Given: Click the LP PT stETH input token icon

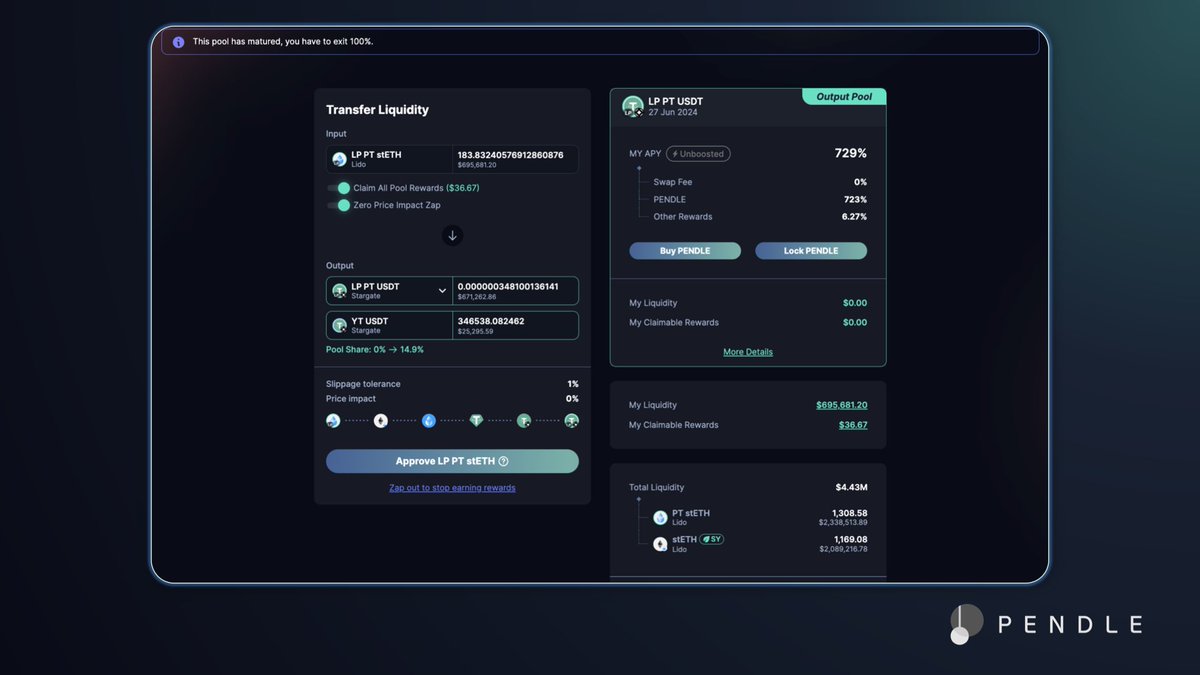Looking at the screenshot, I should pyautogui.click(x=340, y=159).
